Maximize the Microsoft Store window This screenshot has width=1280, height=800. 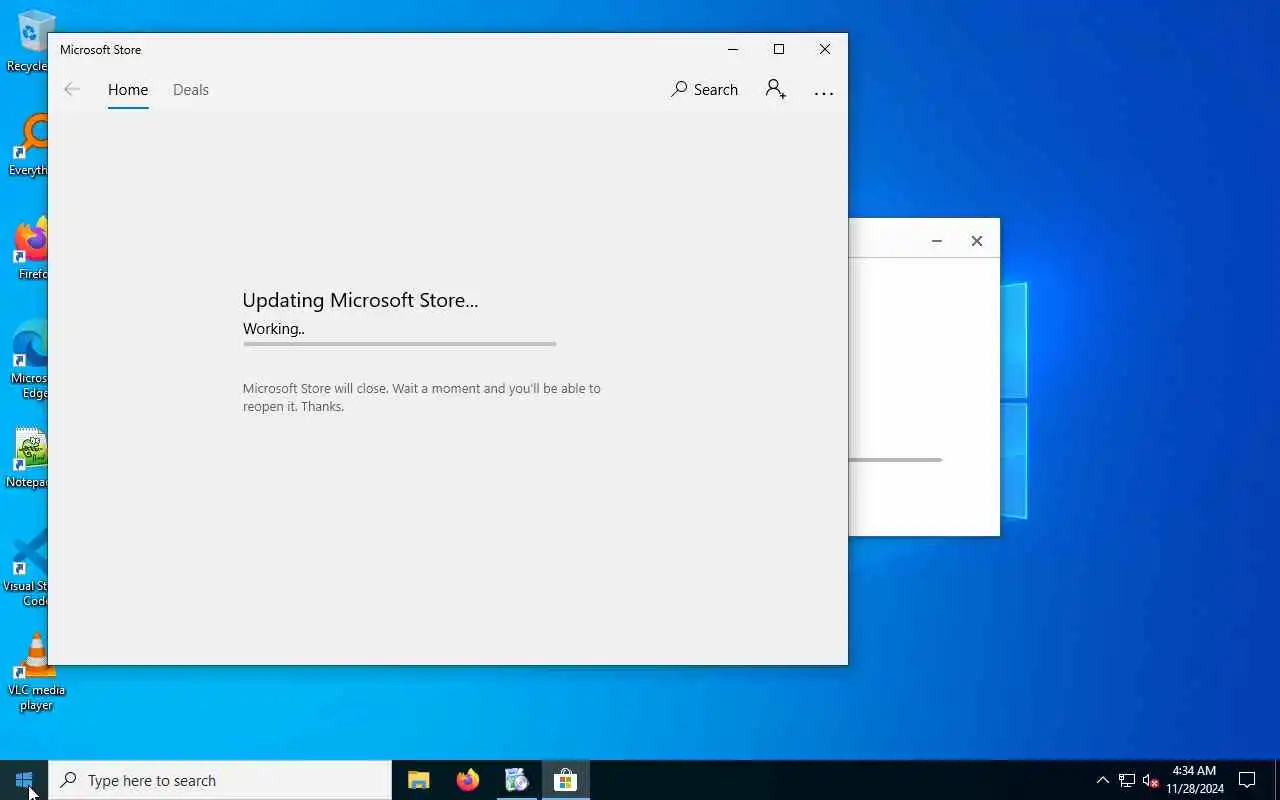tap(779, 49)
